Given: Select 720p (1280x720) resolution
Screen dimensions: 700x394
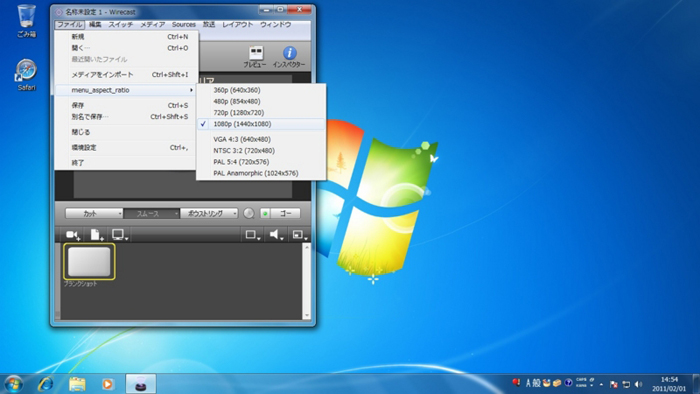Looking at the screenshot, I should tap(261, 112).
